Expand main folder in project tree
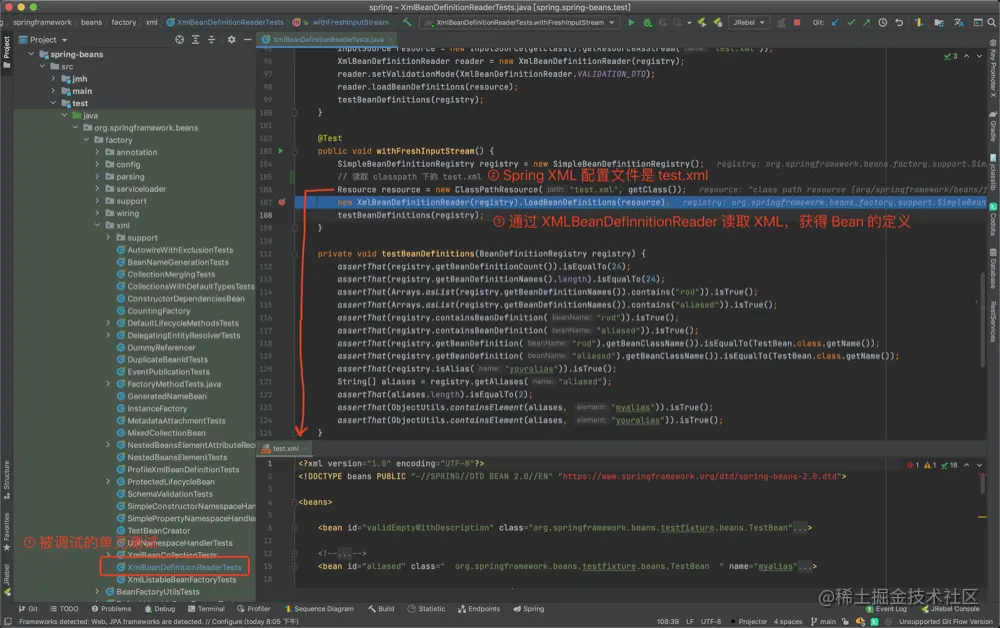This screenshot has width=1000, height=628. (54, 91)
